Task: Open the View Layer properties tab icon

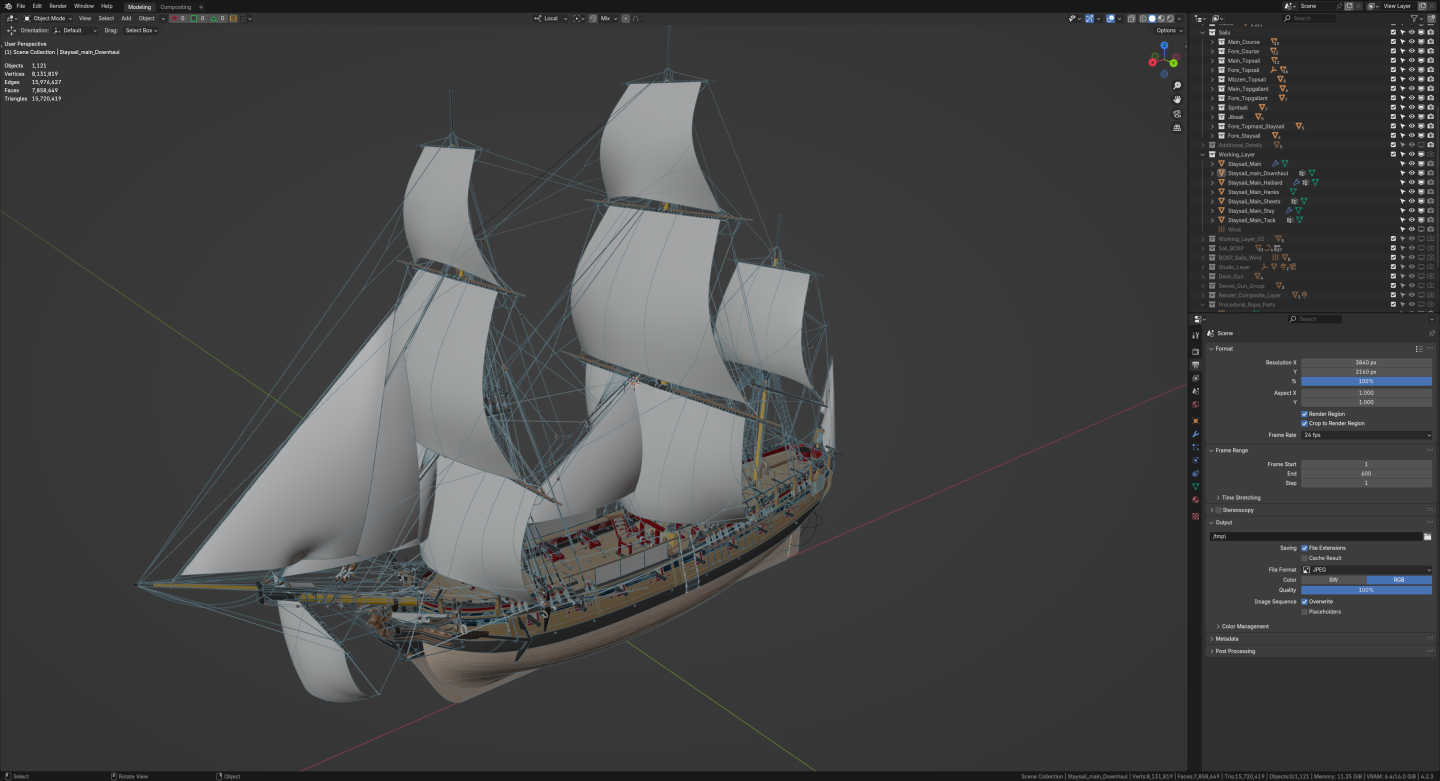Action: click(1195, 378)
